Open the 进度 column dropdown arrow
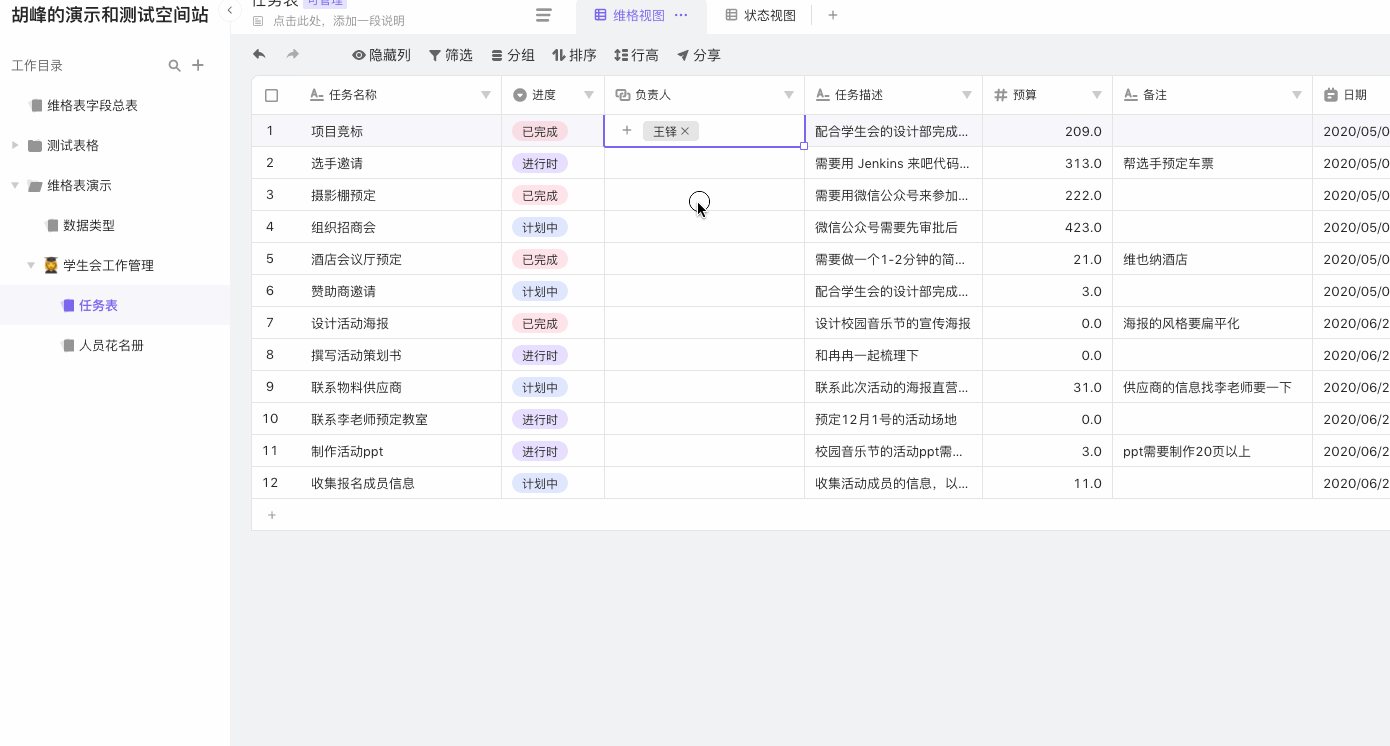Viewport: 1390px width, 746px height. (x=588, y=95)
